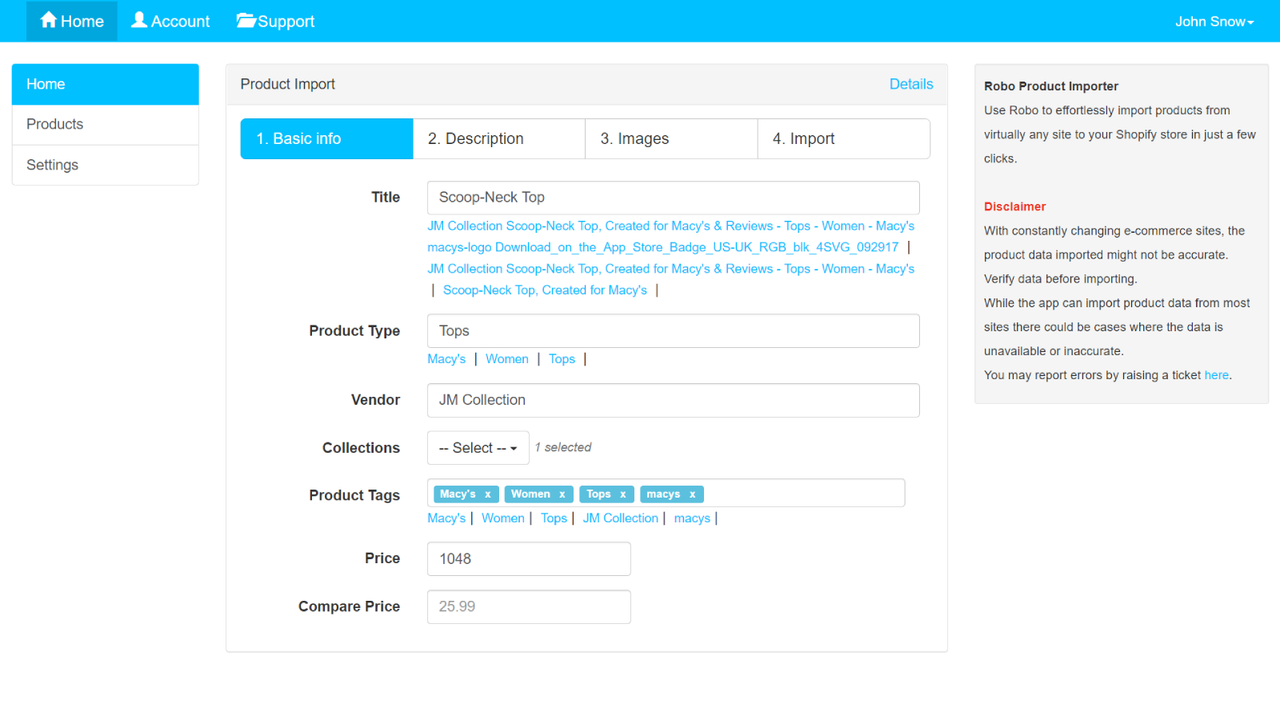Image resolution: width=1280 pixels, height=720 pixels.
Task: Click the Support folder icon
Action: coord(246,20)
